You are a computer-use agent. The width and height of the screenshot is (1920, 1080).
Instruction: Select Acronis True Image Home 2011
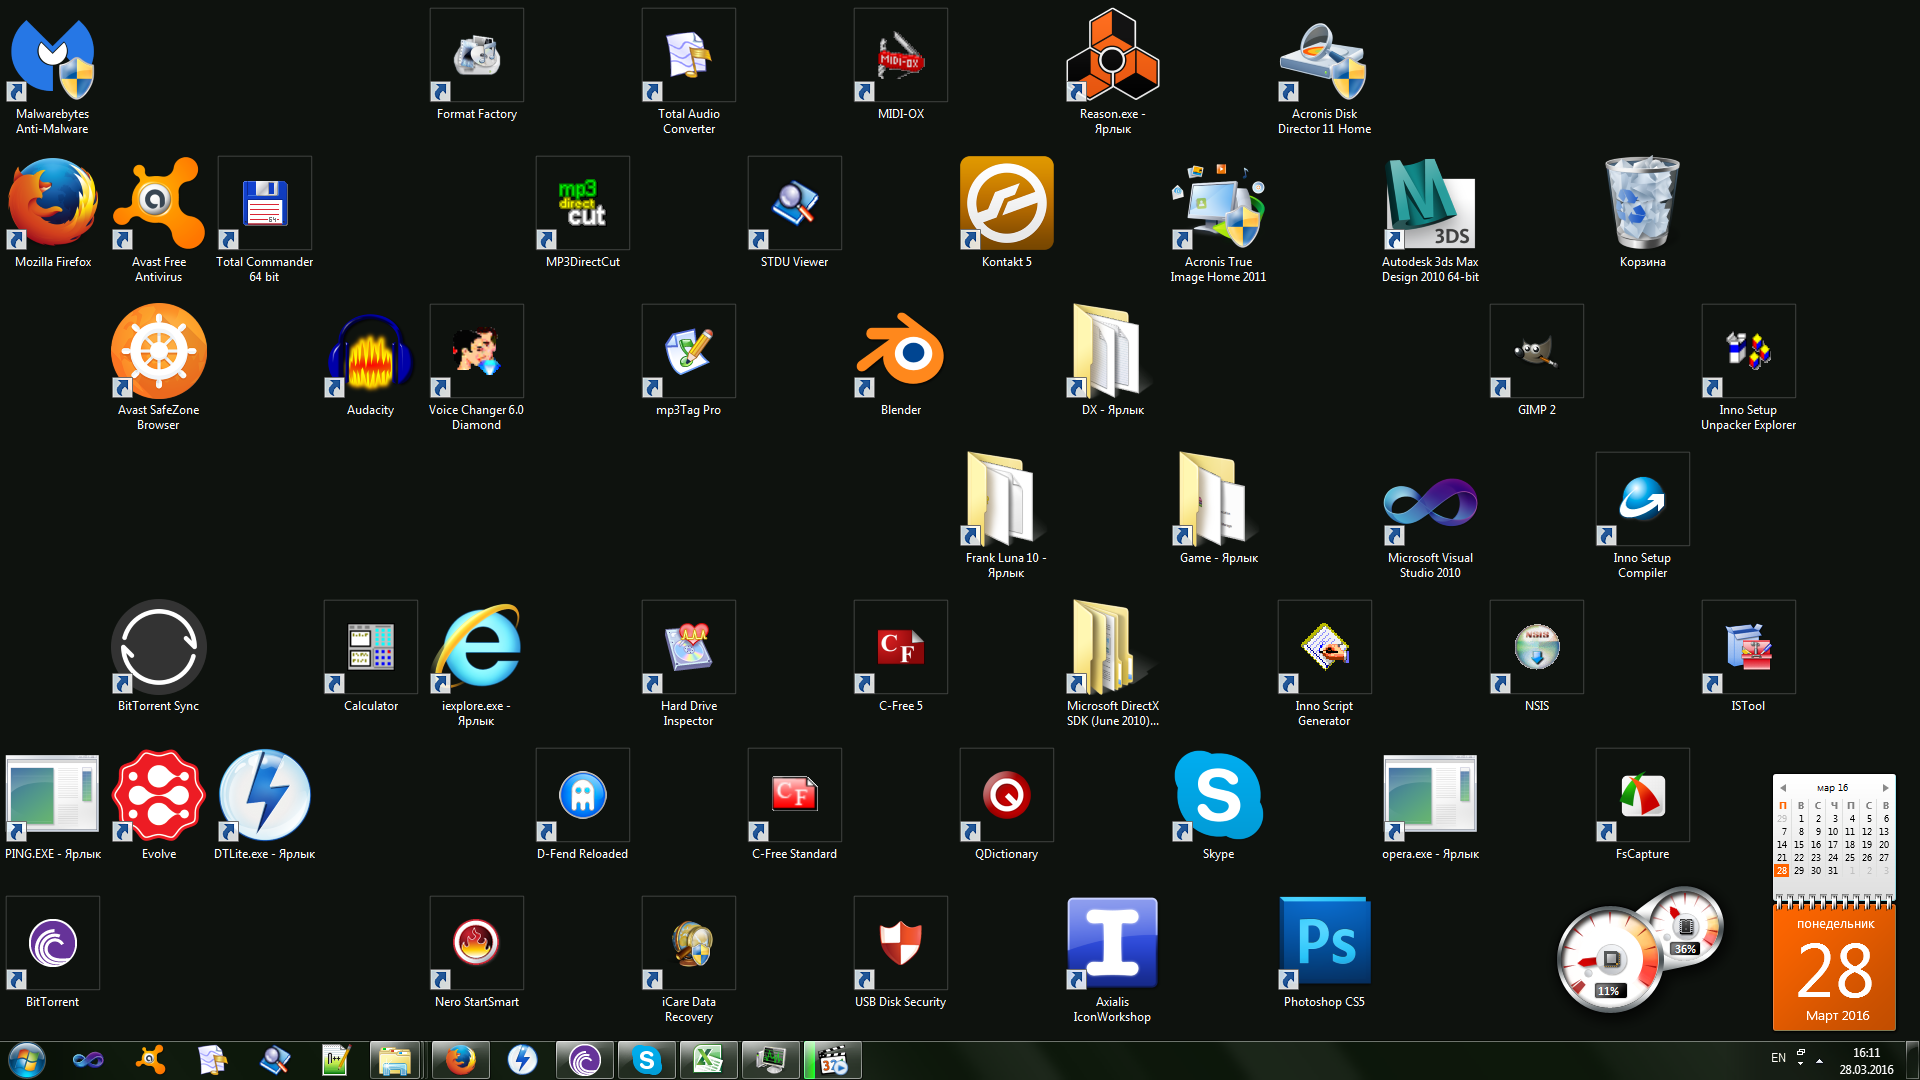point(1219,204)
